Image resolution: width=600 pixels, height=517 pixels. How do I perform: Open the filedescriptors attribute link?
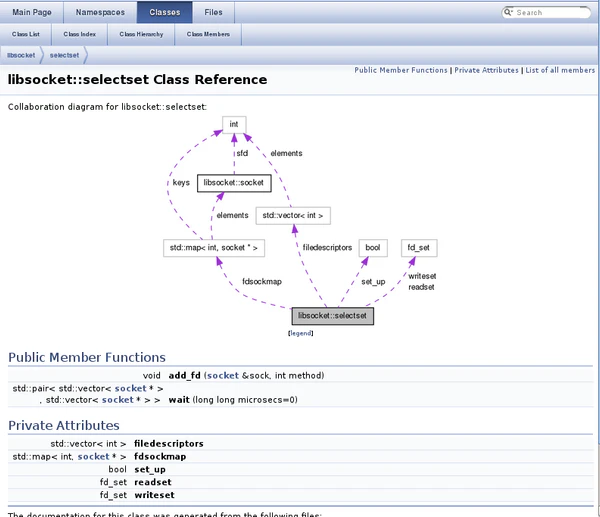[168, 443]
